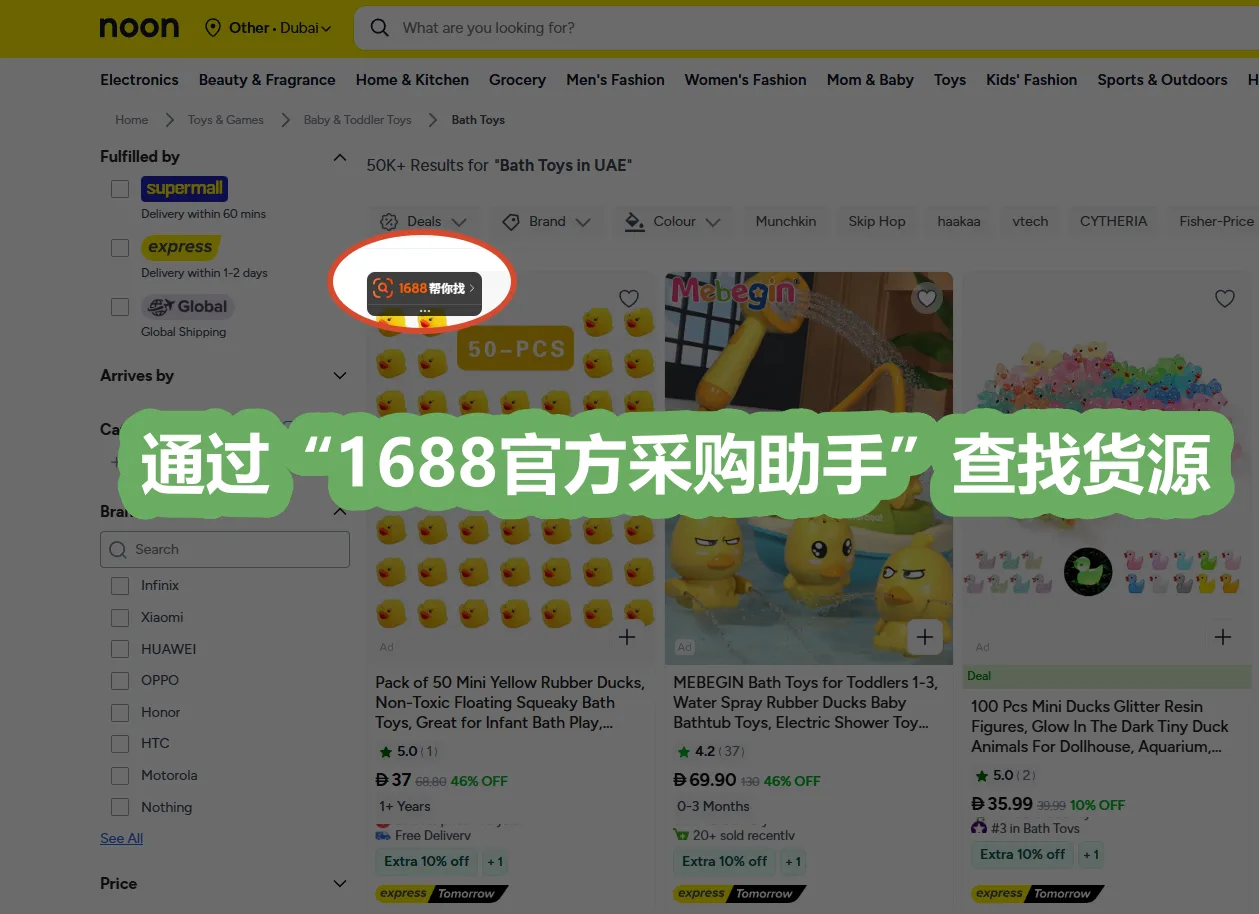The height and width of the screenshot is (914, 1259).
Task: Filter by Munchkin brand chip
Action: pos(786,222)
